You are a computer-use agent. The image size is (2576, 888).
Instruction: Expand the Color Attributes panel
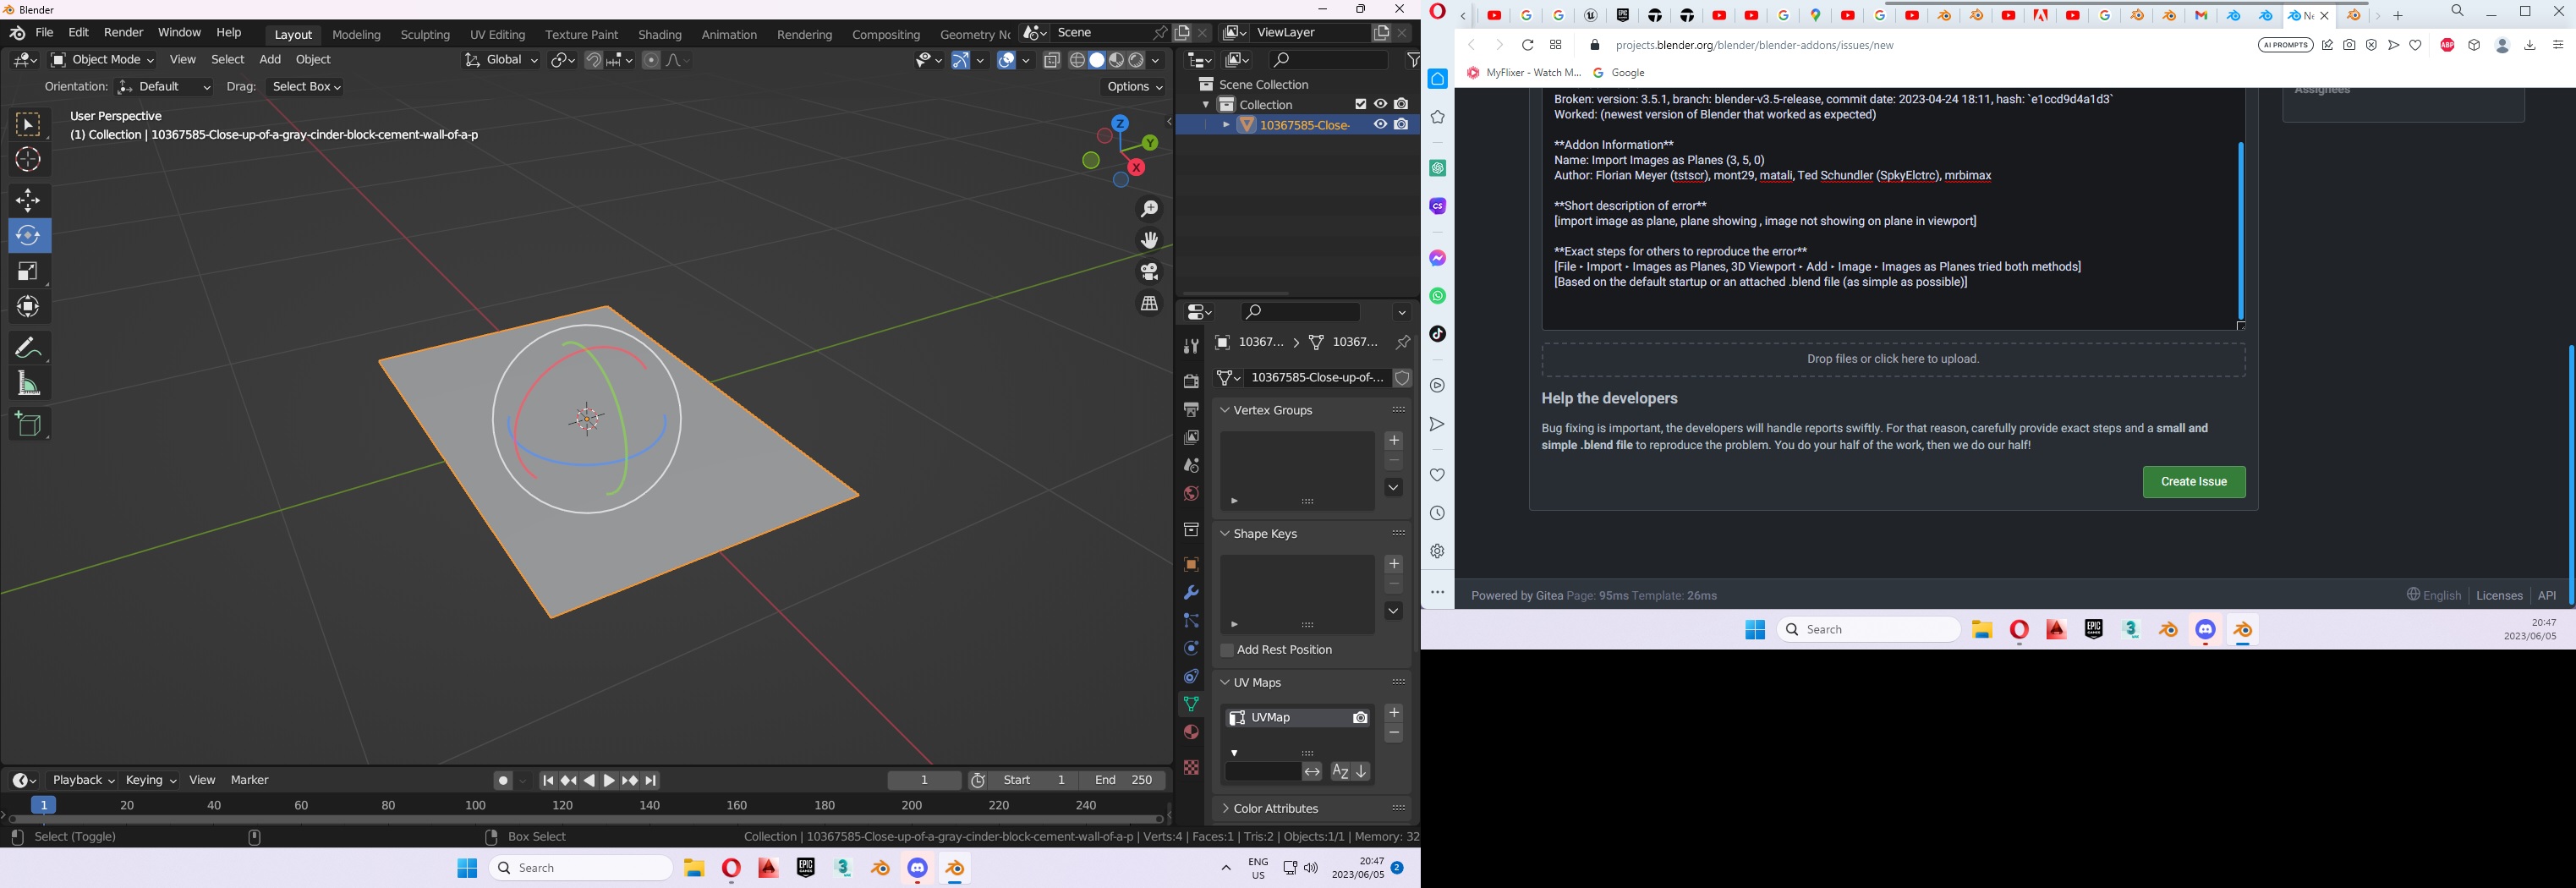[1277, 808]
